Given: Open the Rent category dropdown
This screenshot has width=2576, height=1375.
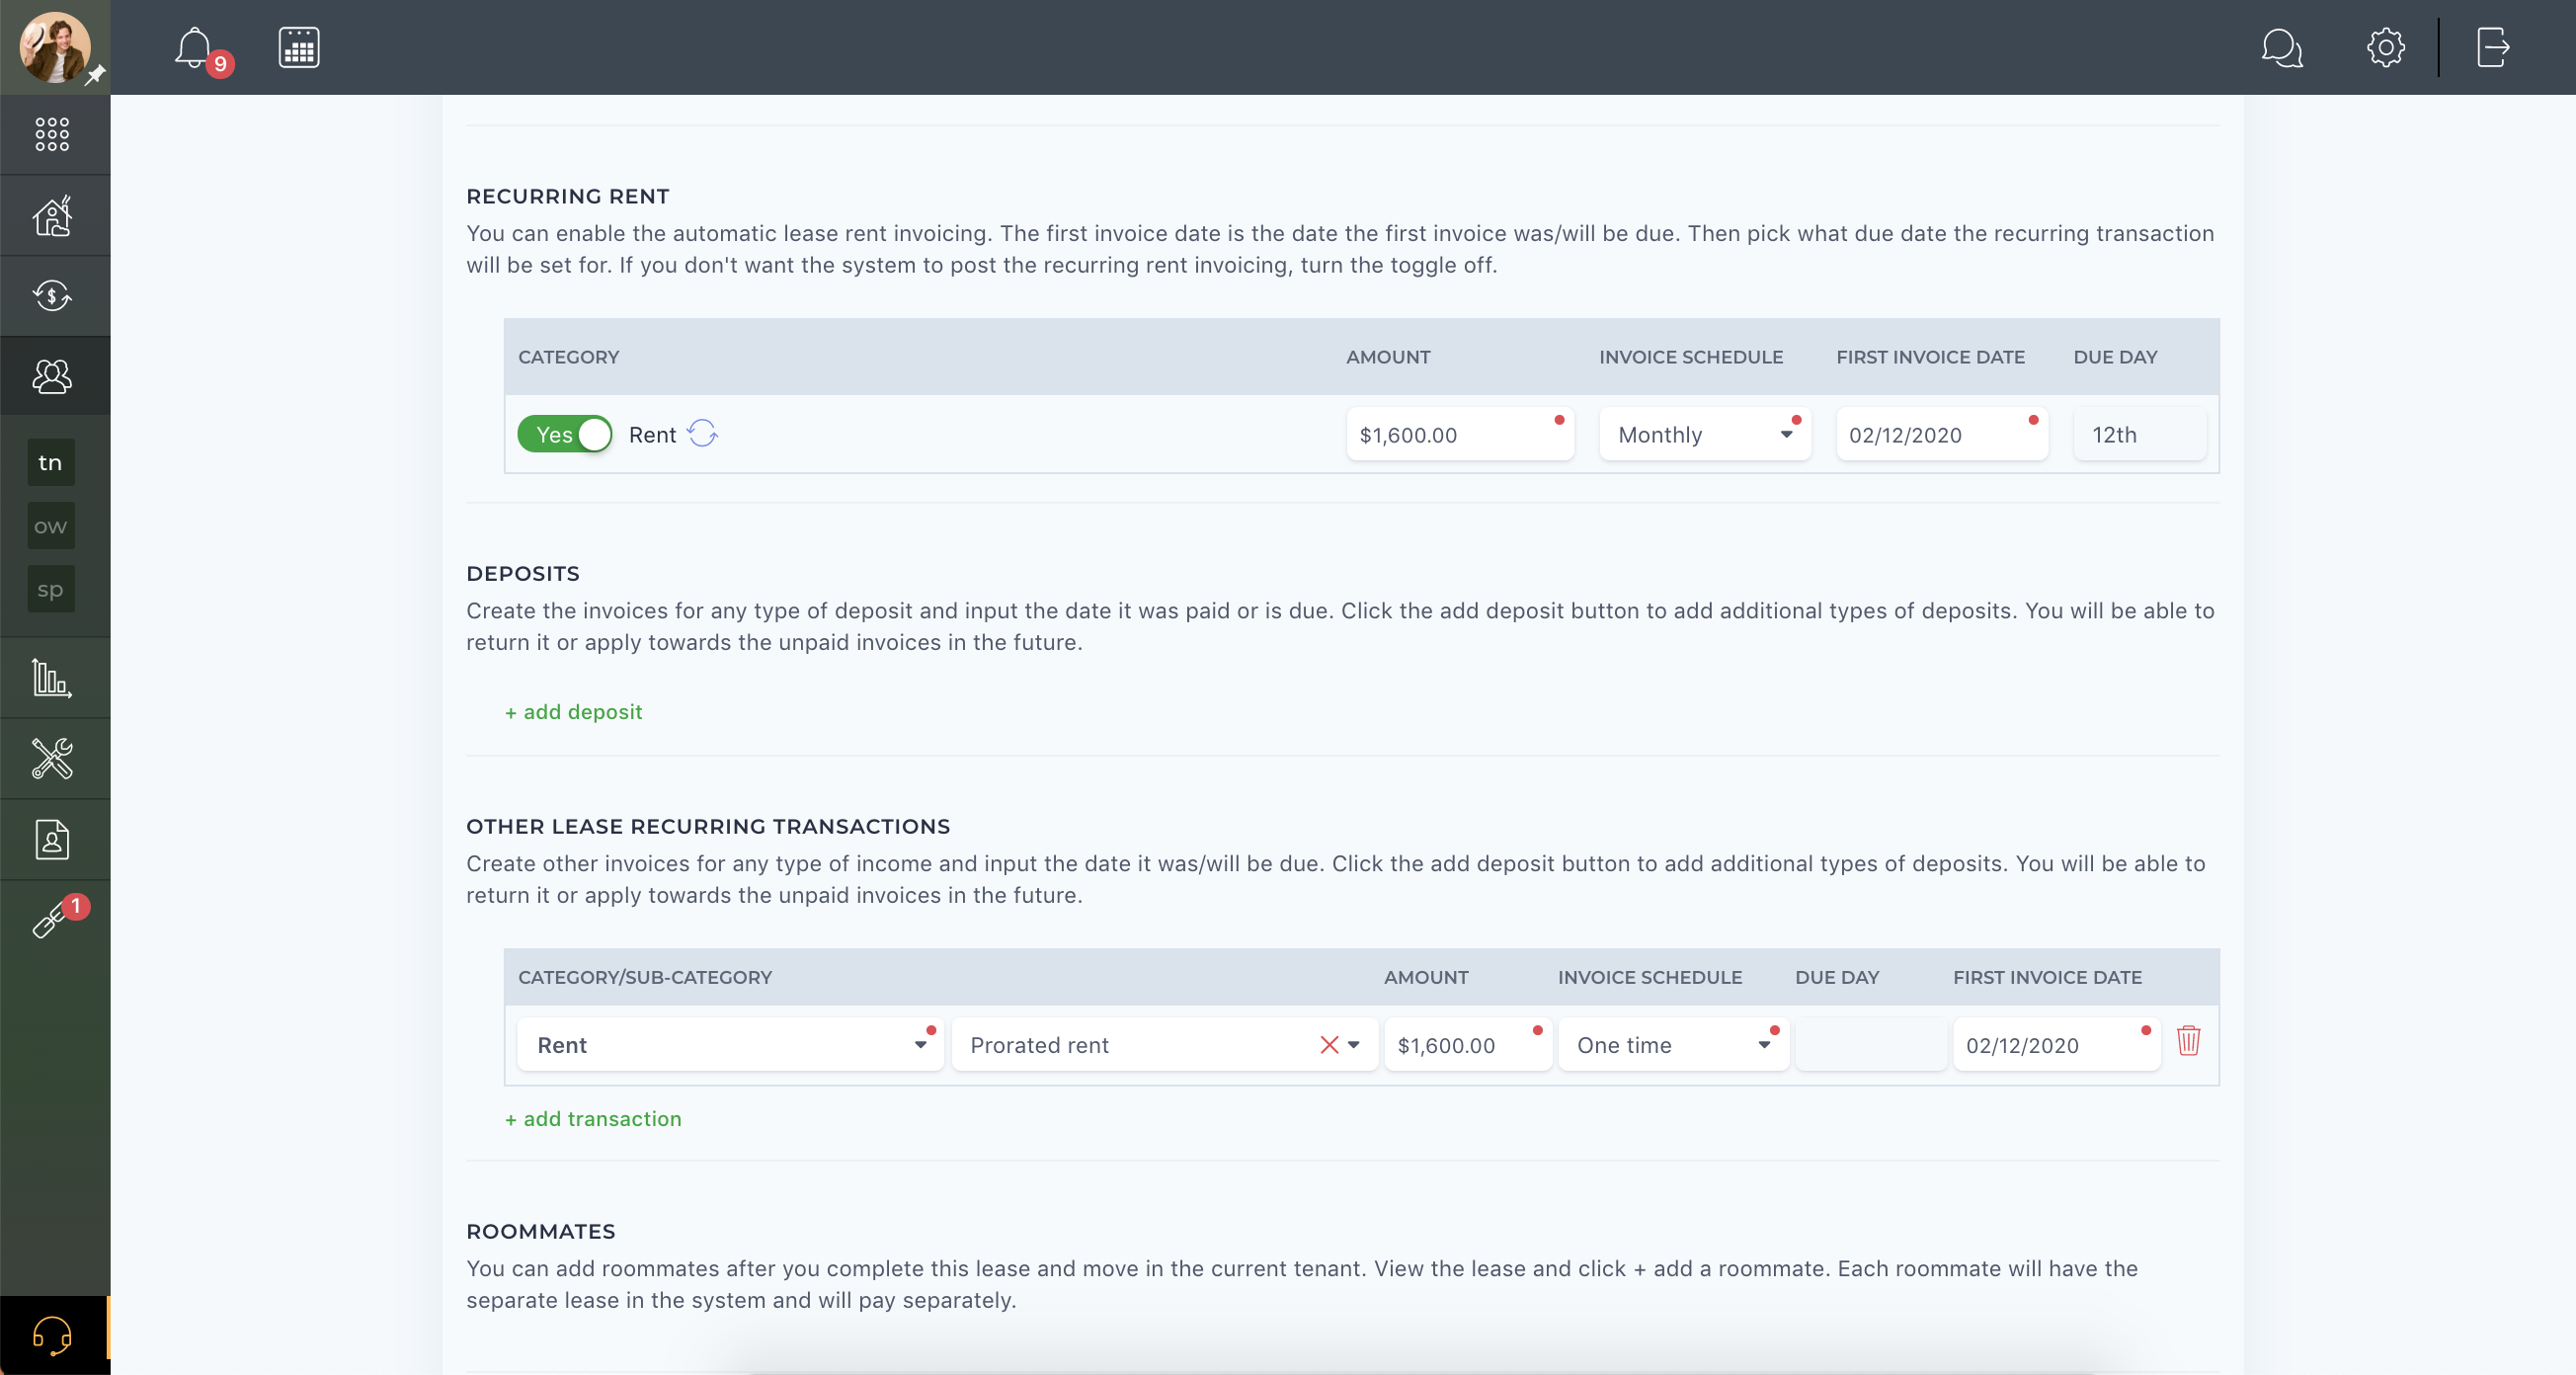Looking at the screenshot, I should click(731, 1044).
